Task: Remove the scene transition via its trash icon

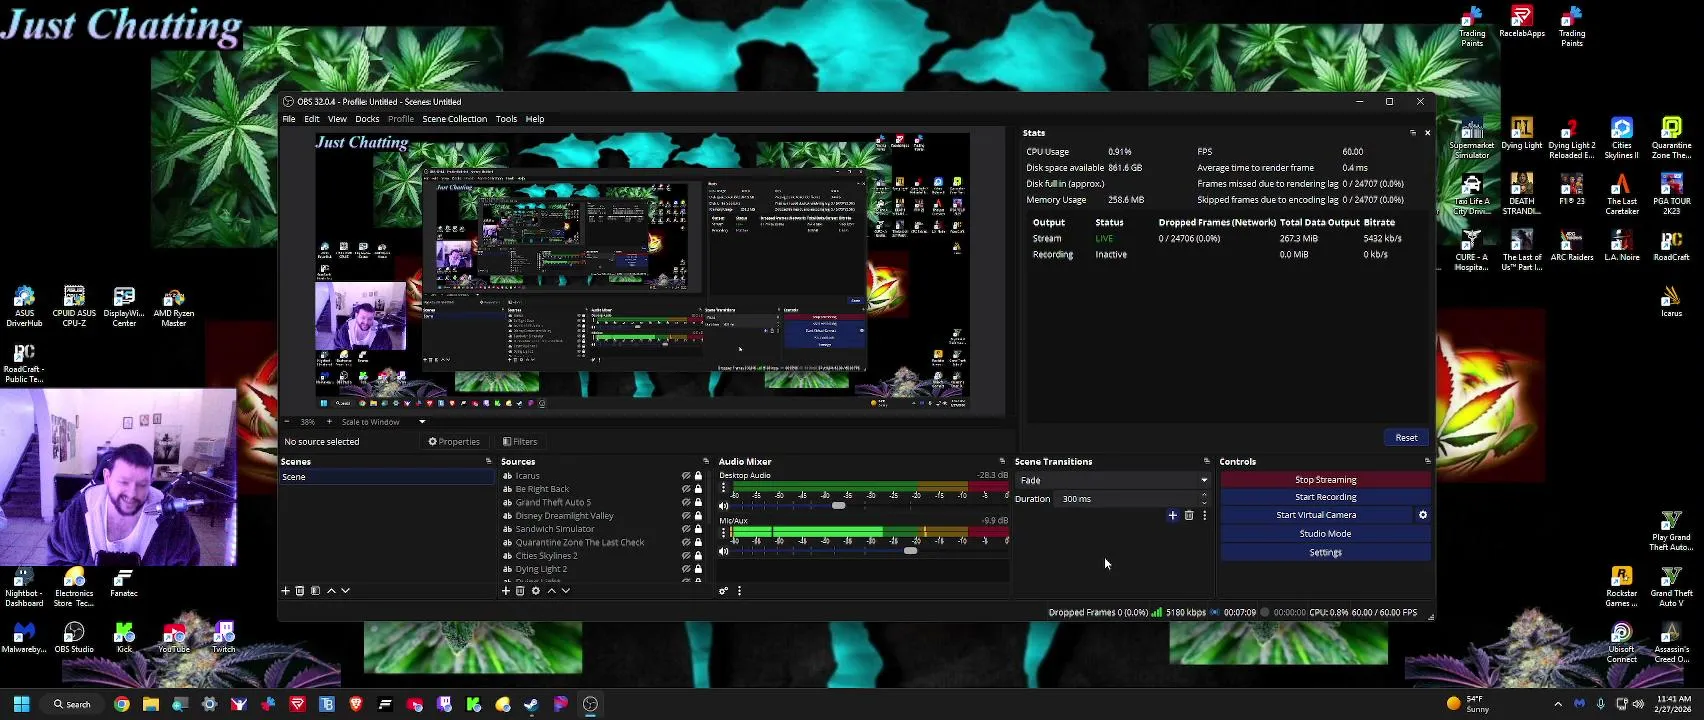Action: tap(1189, 516)
